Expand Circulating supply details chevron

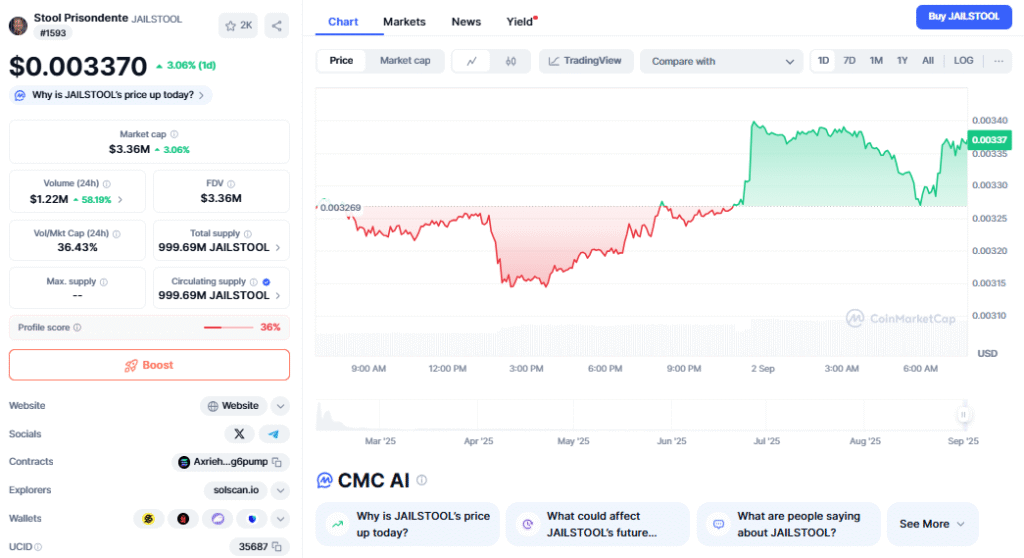click(278, 295)
